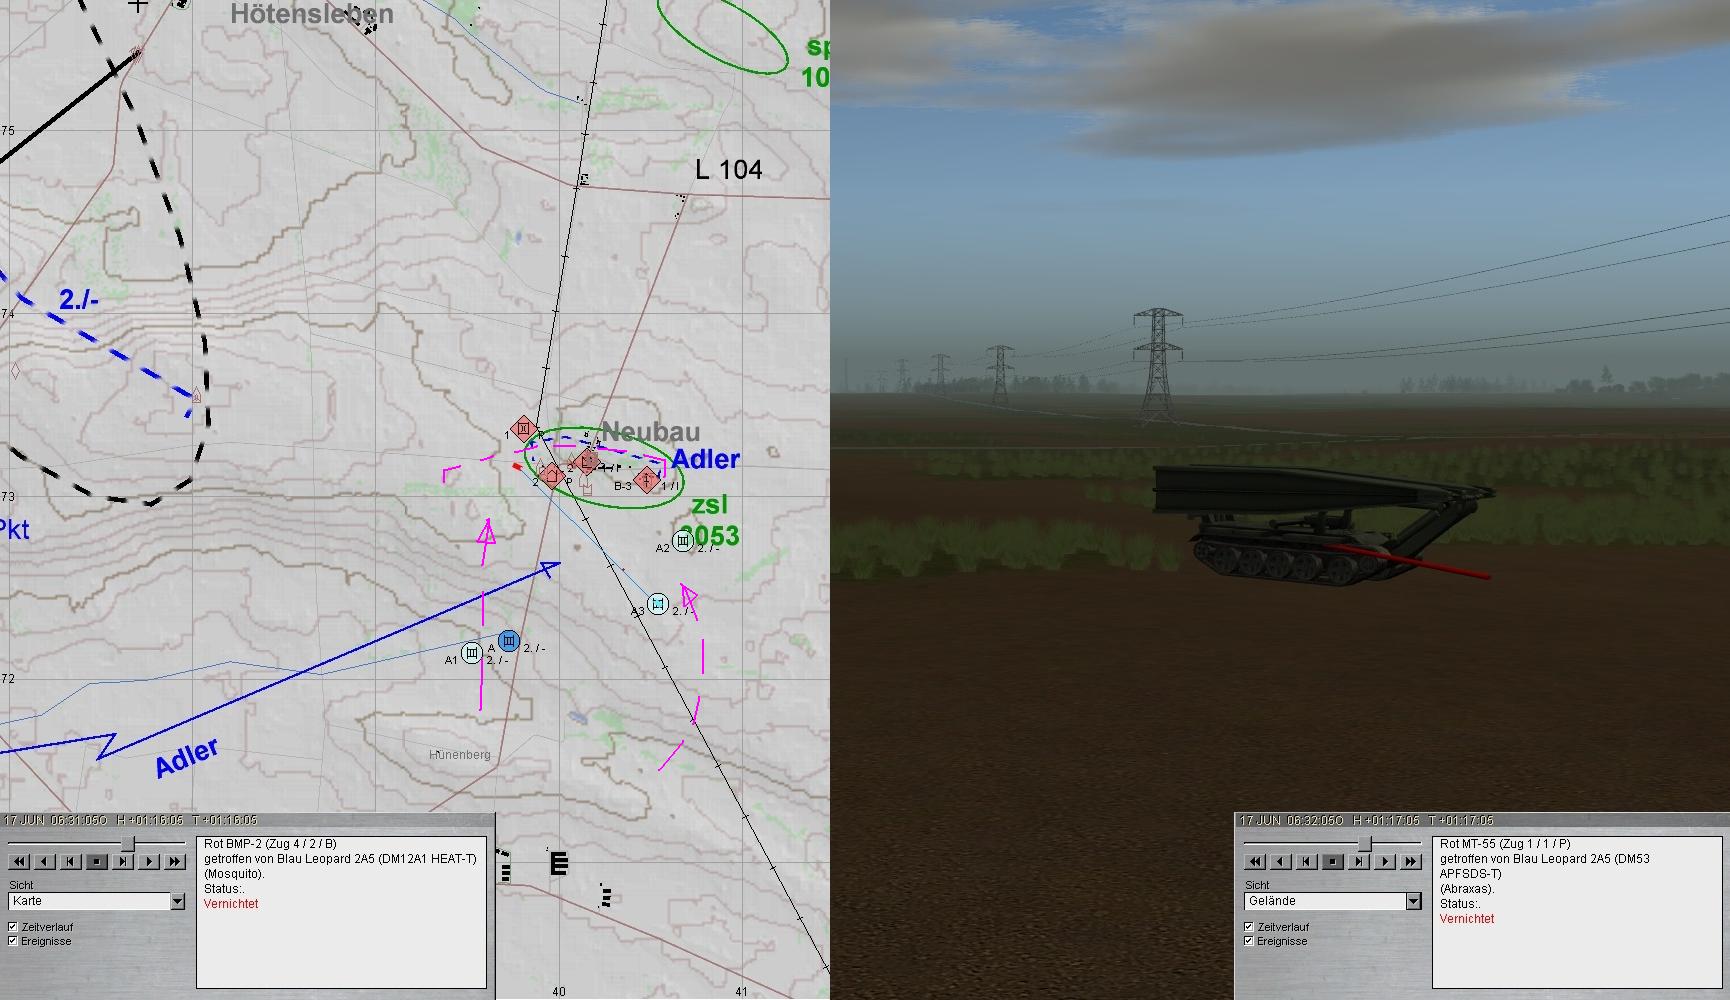Toggle Zeitverlauf checkbox in left panel
1730x1000 pixels.
[x=14, y=927]
